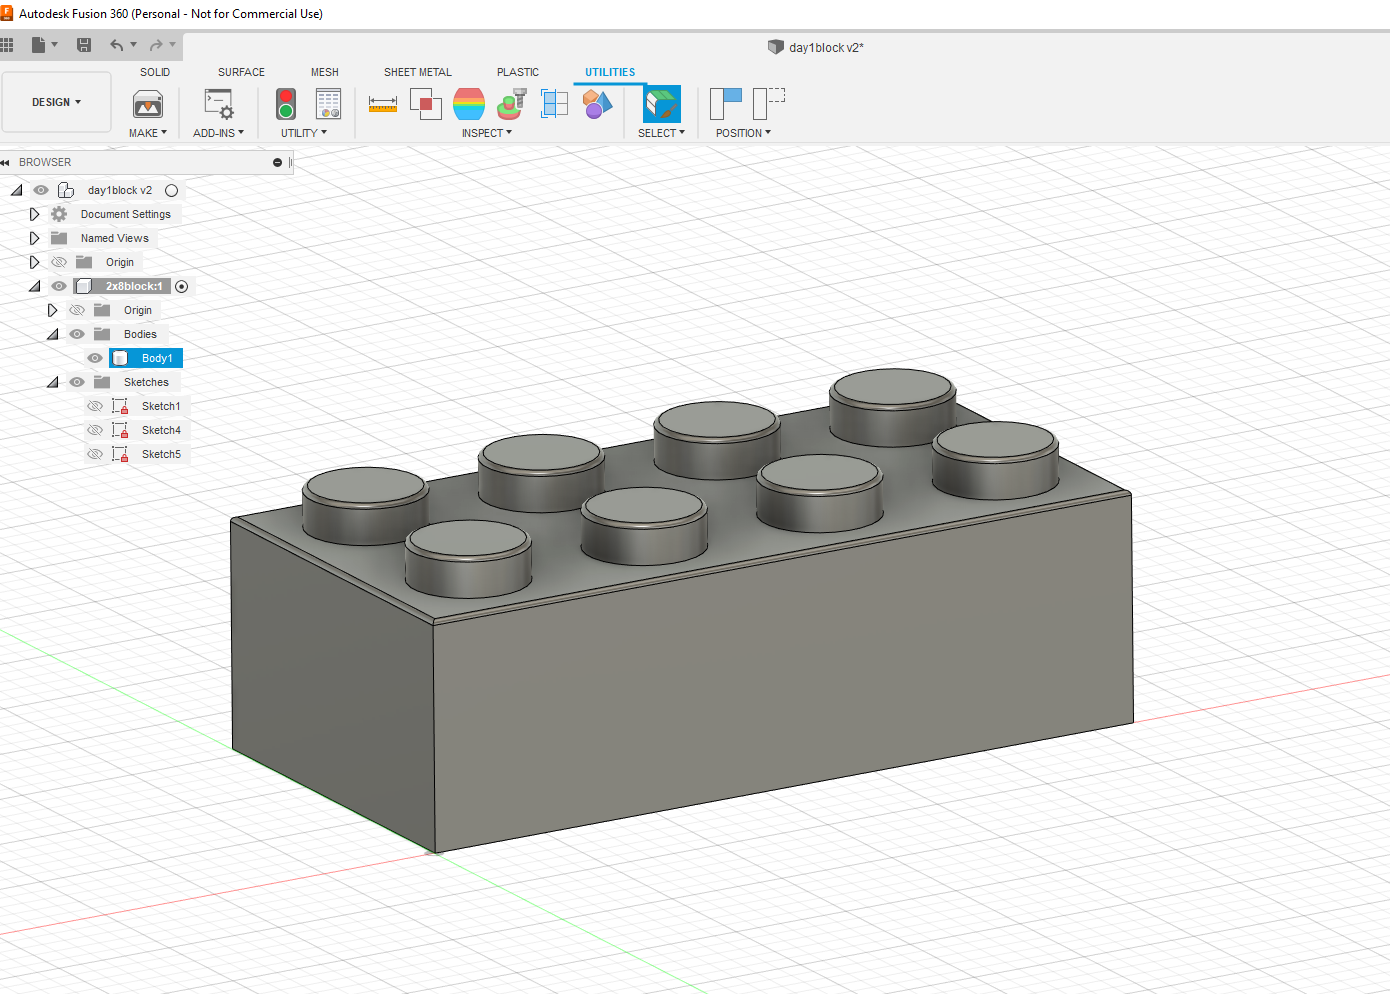
Task: Select the Measure ruler tool
Action: (x=383, y=104)
